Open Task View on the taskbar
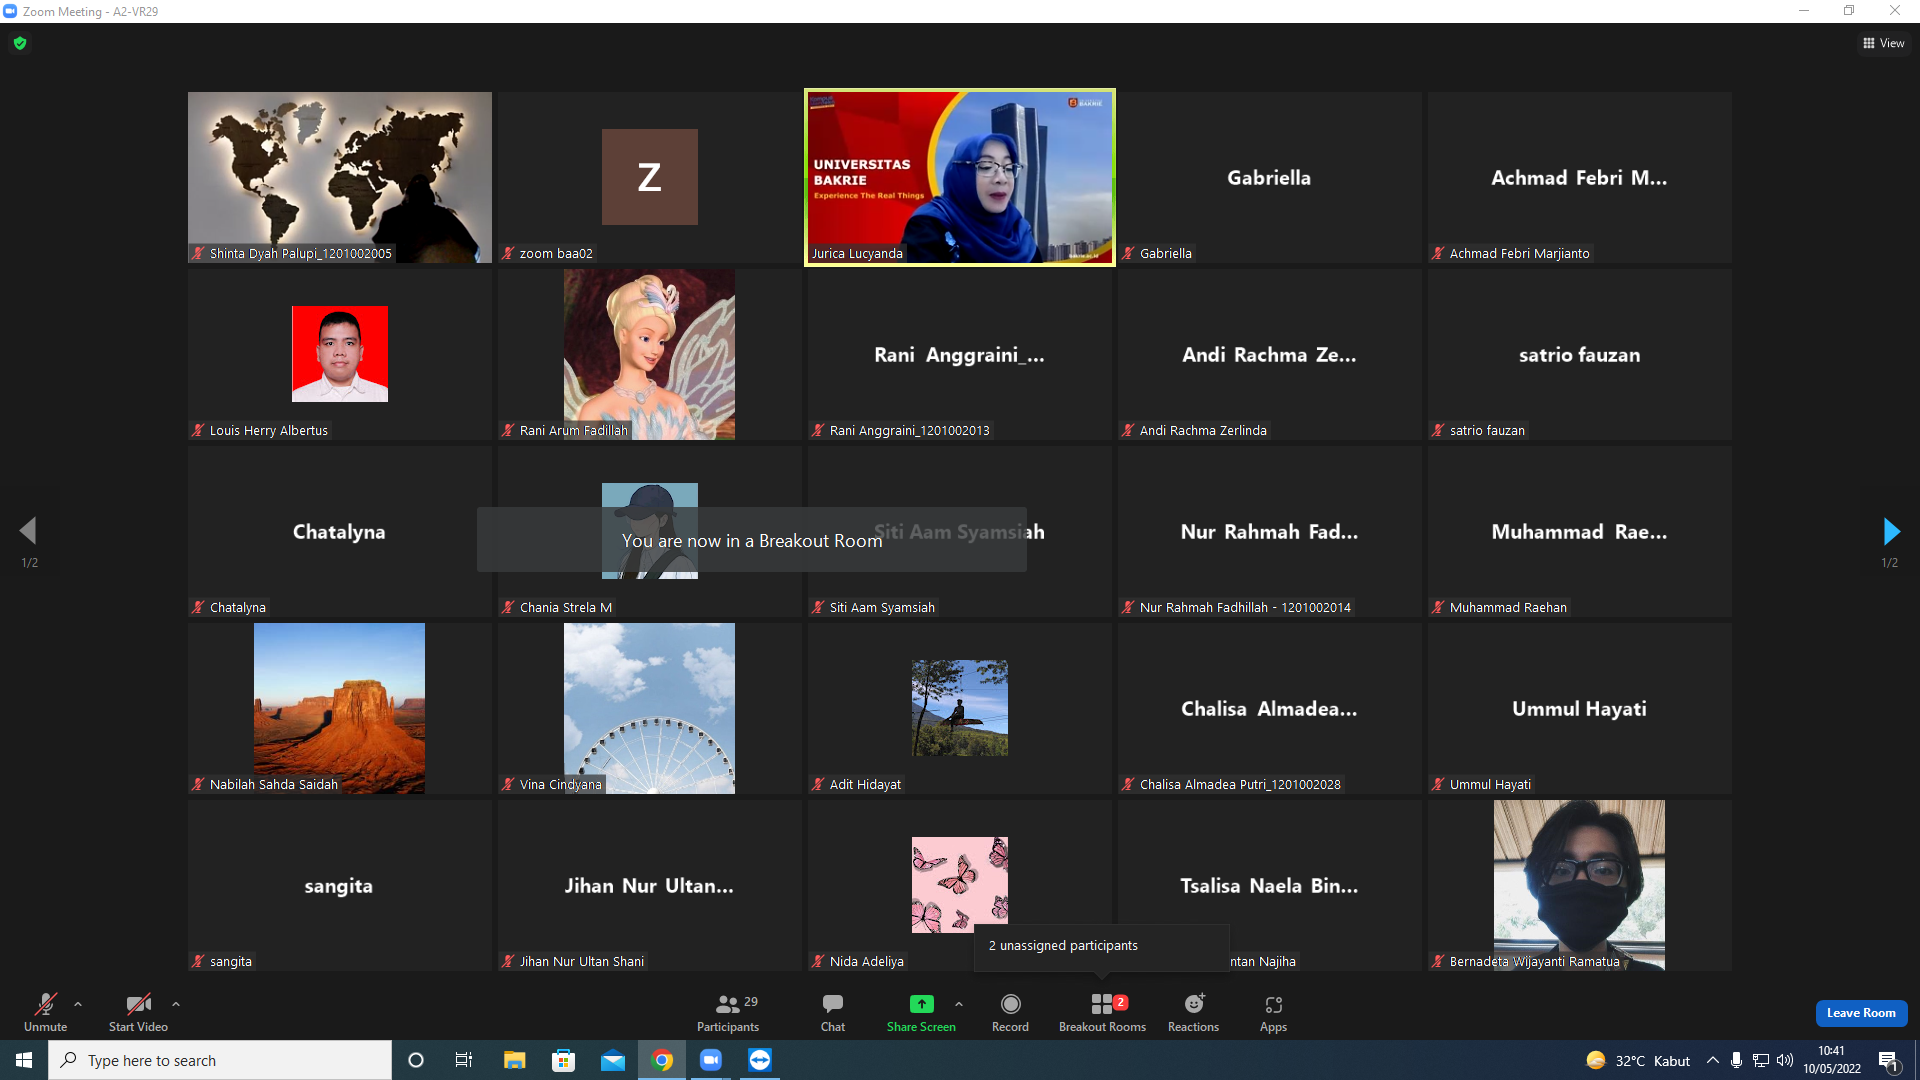Screen dimensions: 1920x1080 click(464, 1060)
